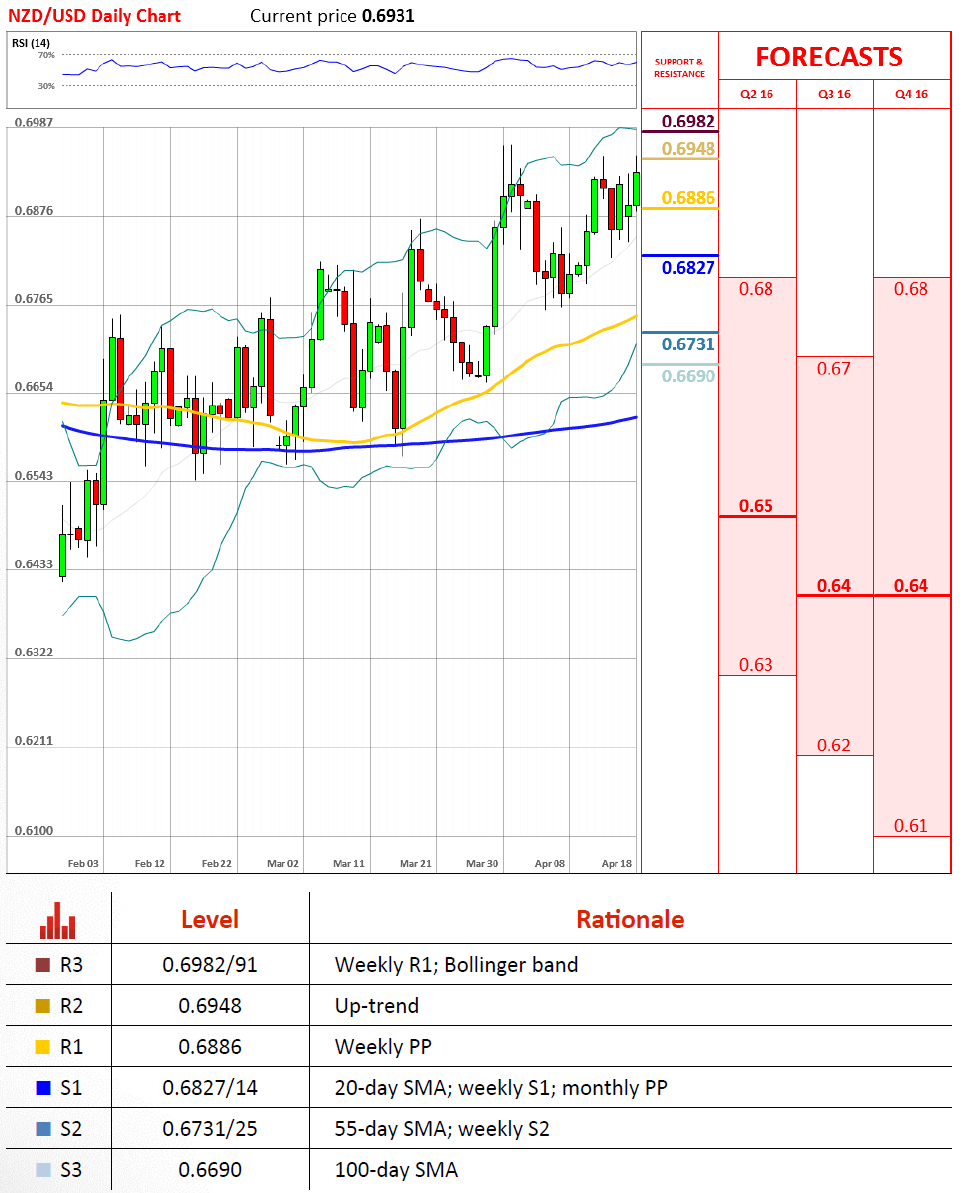Image resolution: width=967 pixels, height=1193 pixels.
Task: Click the 0.6731 support level label
Action: point(688,344)
